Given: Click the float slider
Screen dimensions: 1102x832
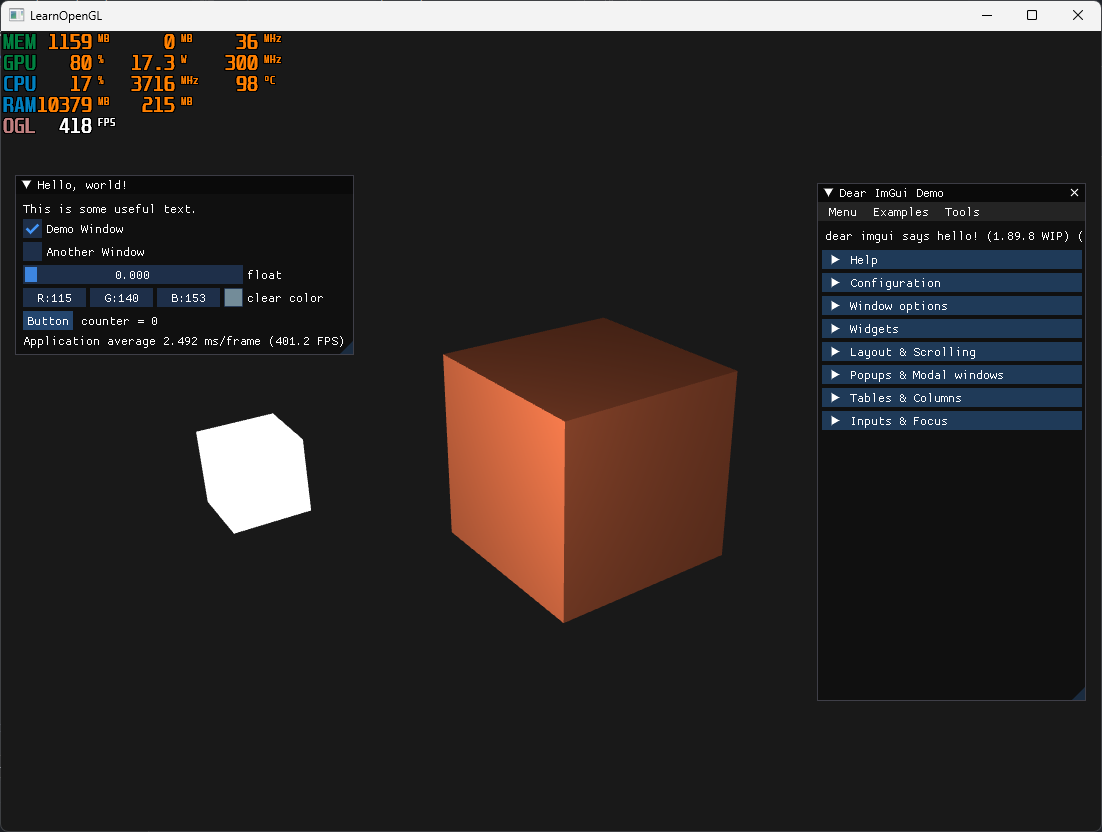Looking at the screenshot, I should coord(133,275).
